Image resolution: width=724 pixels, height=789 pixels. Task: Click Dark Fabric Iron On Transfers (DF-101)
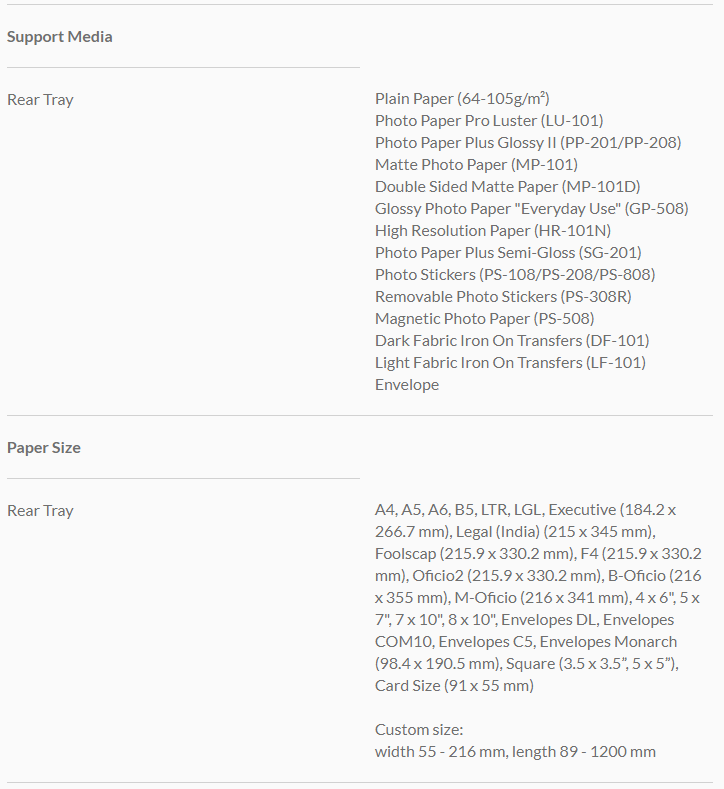pyautogui.click(x=512, y=341)
